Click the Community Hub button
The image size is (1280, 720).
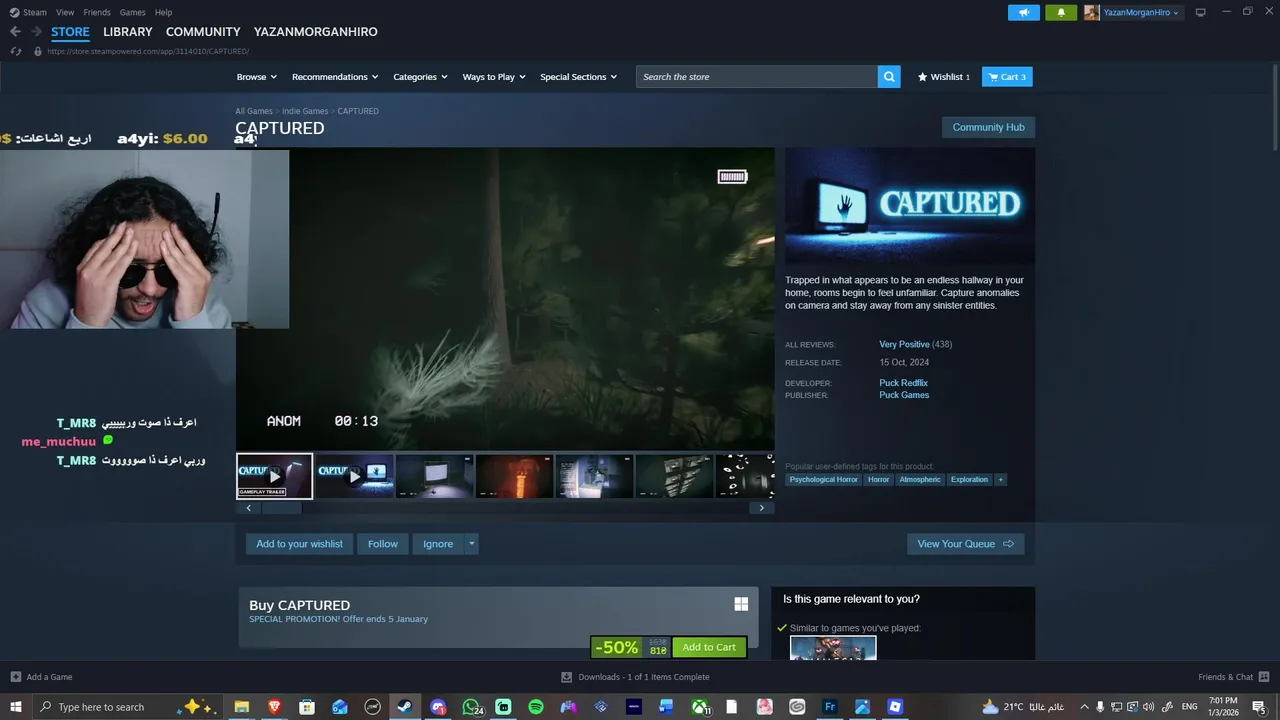pyautogui.click(x=988, y=127)
